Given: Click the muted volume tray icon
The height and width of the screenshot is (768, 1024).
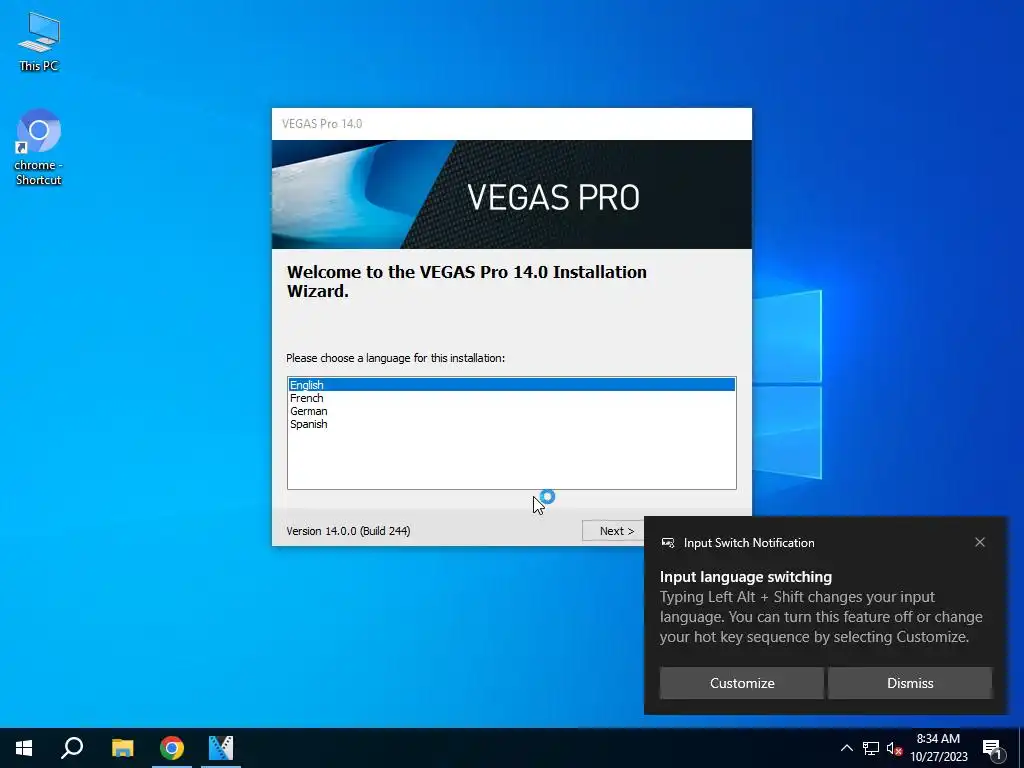Looking at the screenshot, I should point(894,748).
